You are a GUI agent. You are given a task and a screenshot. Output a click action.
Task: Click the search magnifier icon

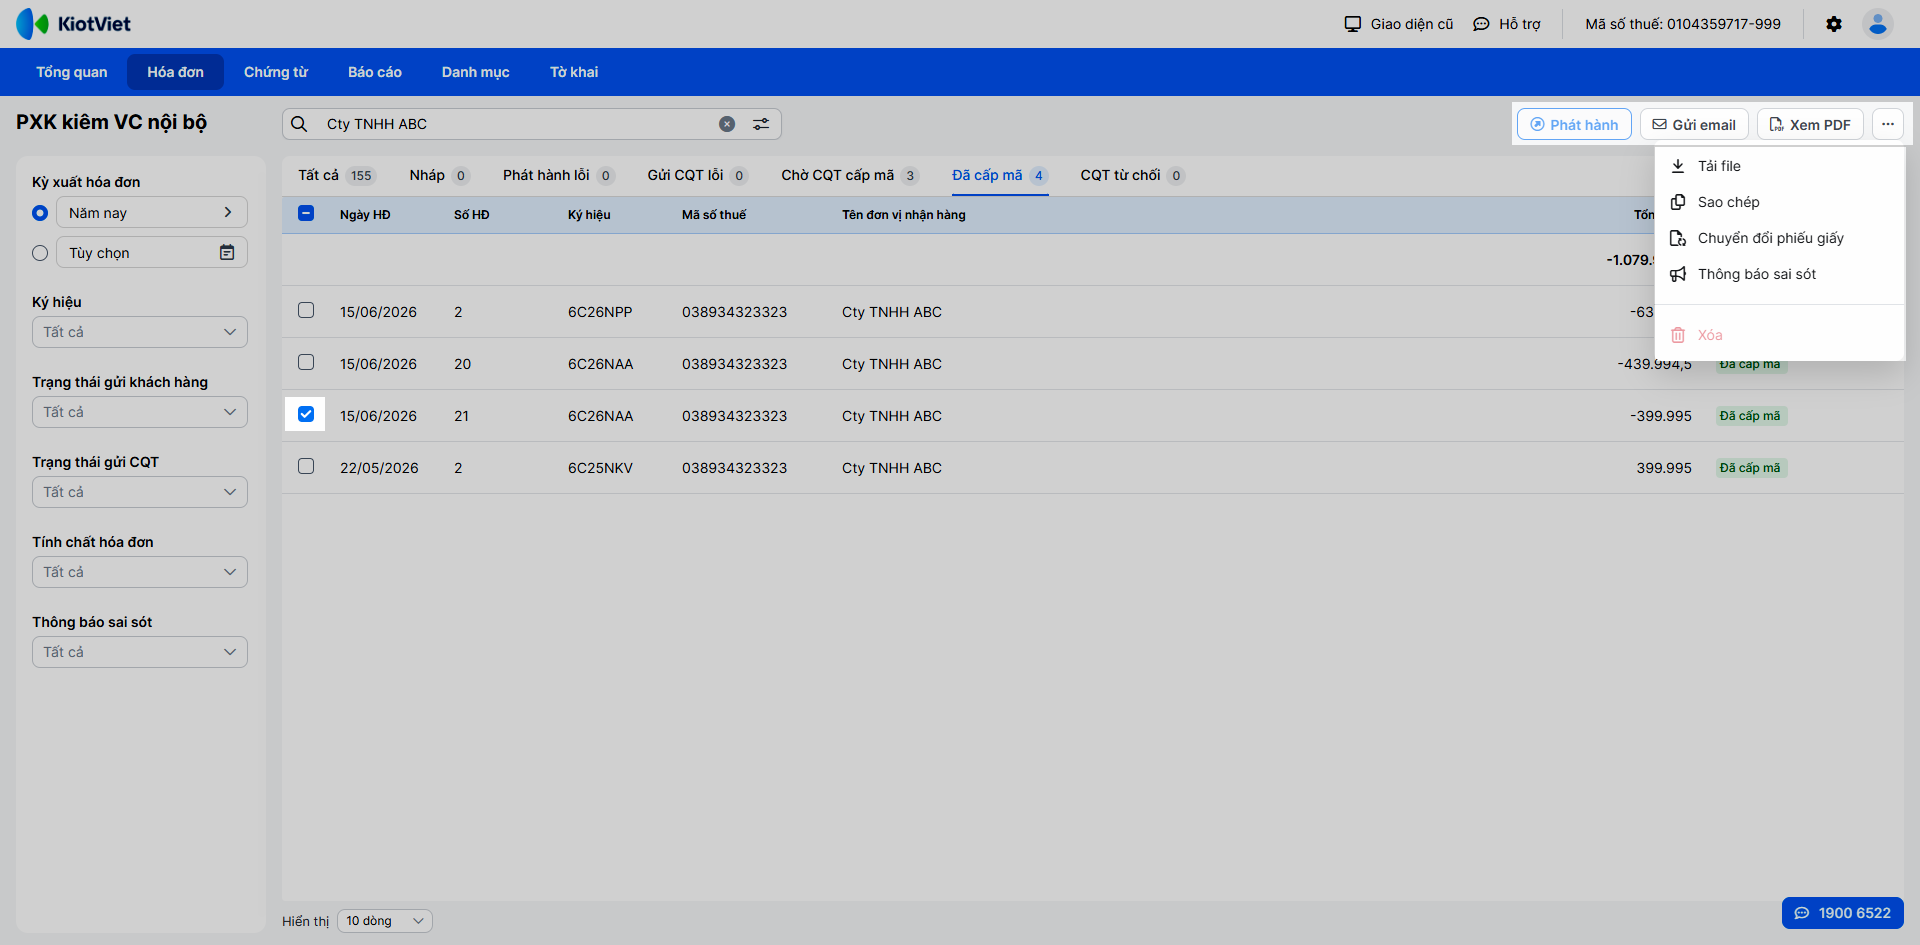[x=299, y=124]
